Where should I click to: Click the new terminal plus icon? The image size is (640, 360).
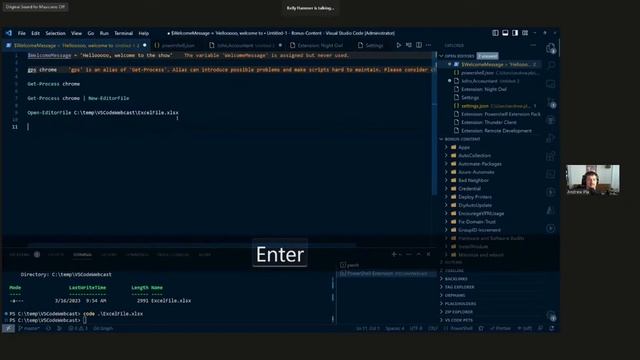pos(394,254)
